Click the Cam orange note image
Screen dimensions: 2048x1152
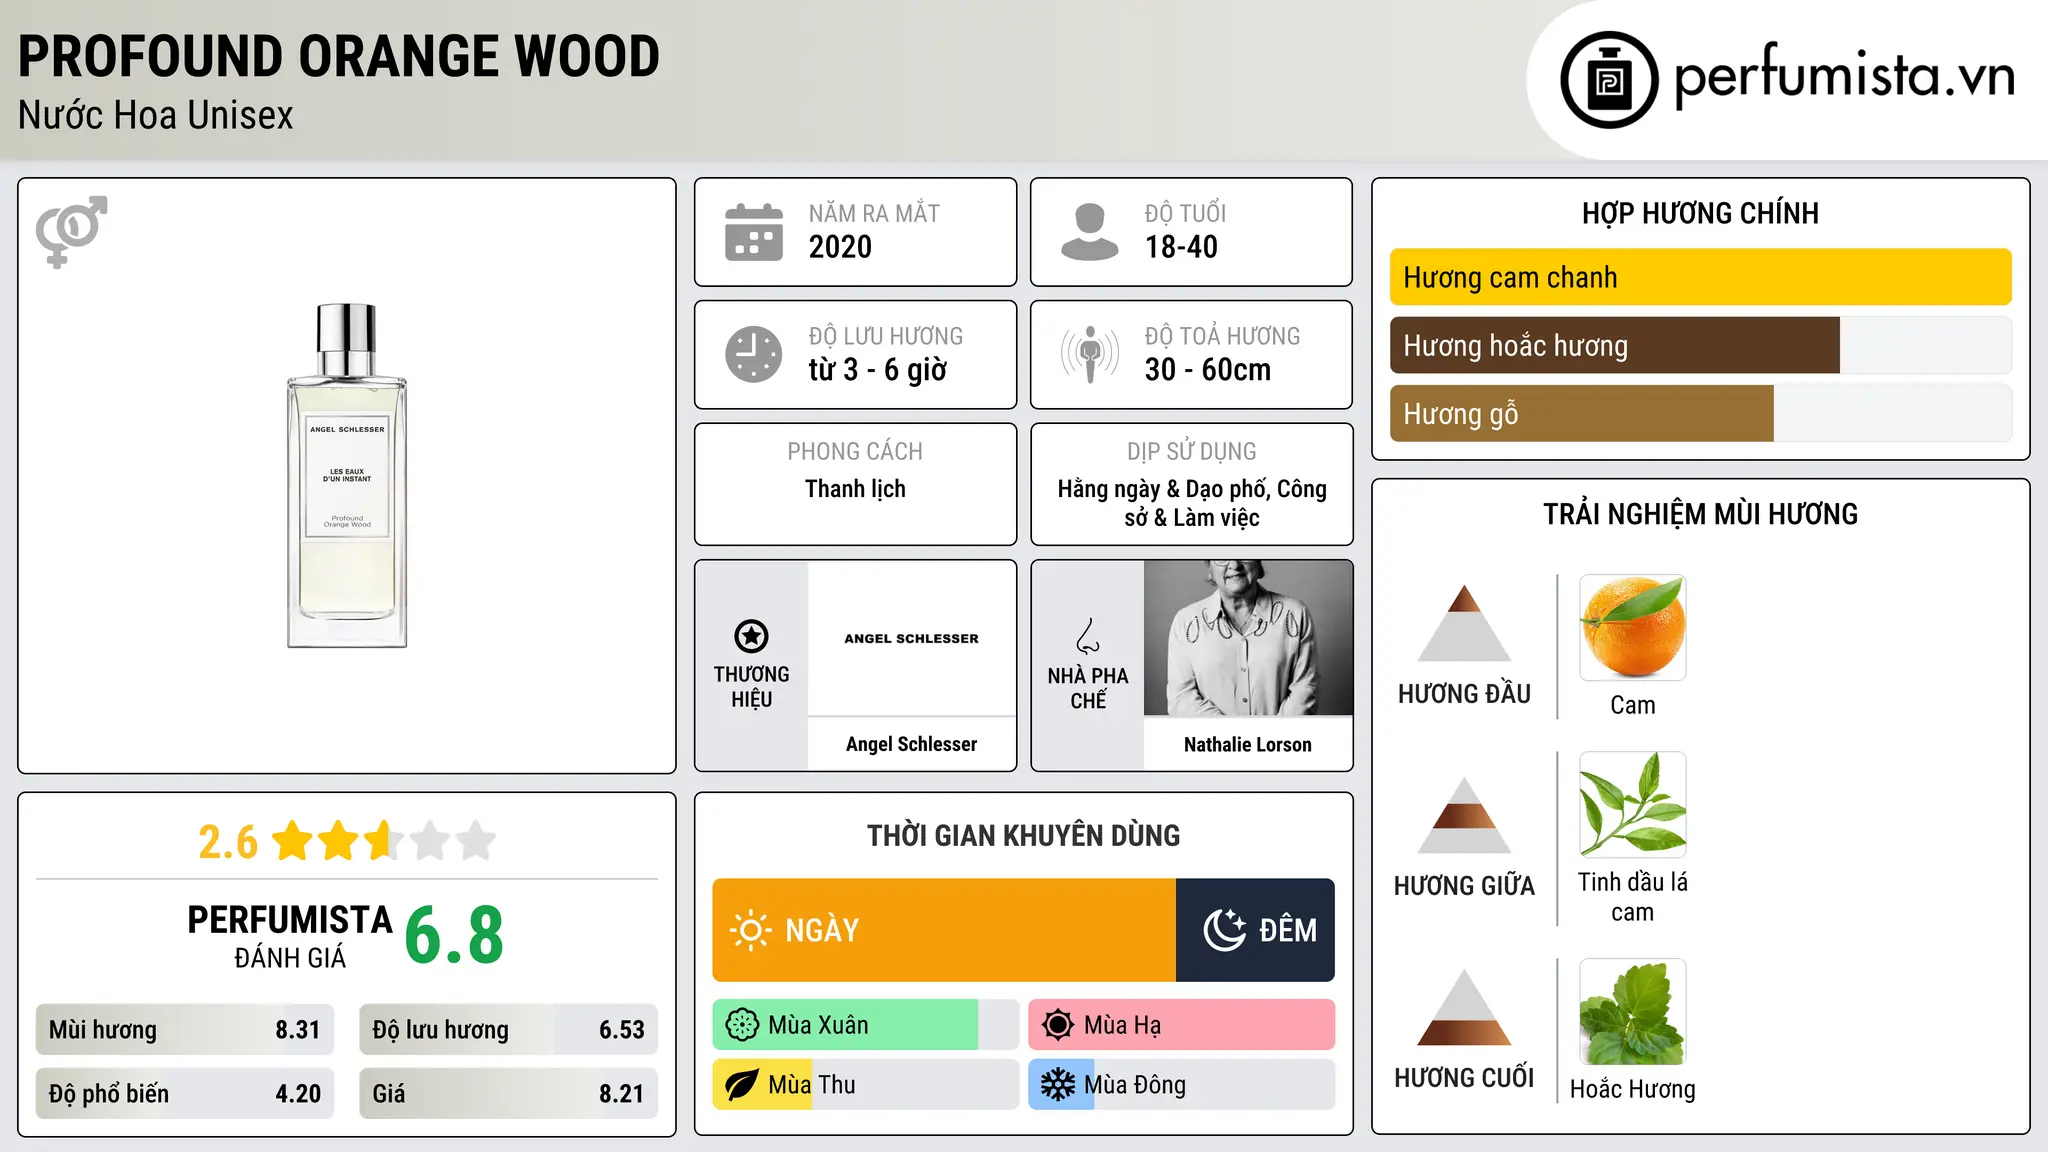click(x=1632, y=628)
